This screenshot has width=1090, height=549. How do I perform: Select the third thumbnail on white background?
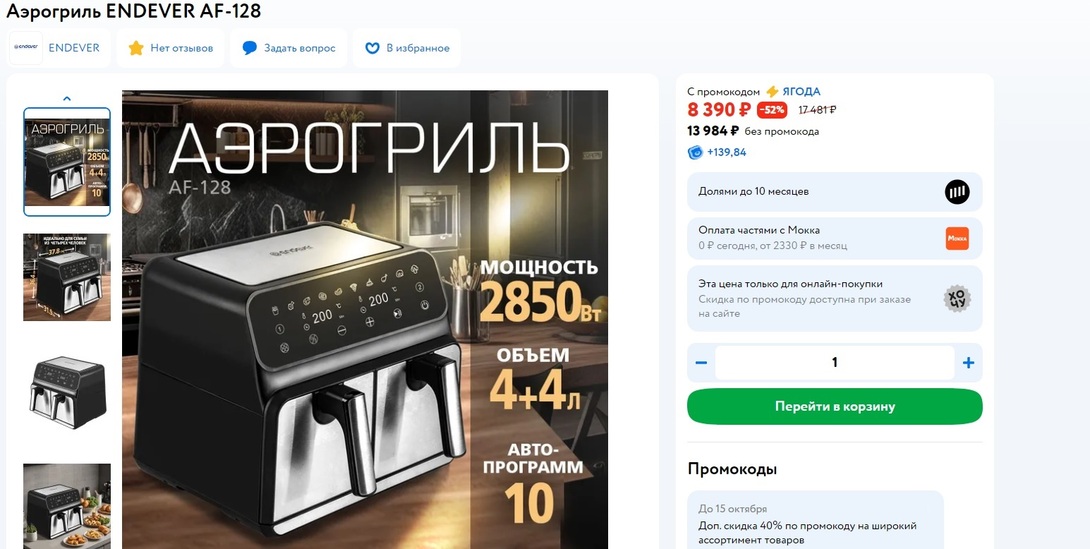[67, 392]
